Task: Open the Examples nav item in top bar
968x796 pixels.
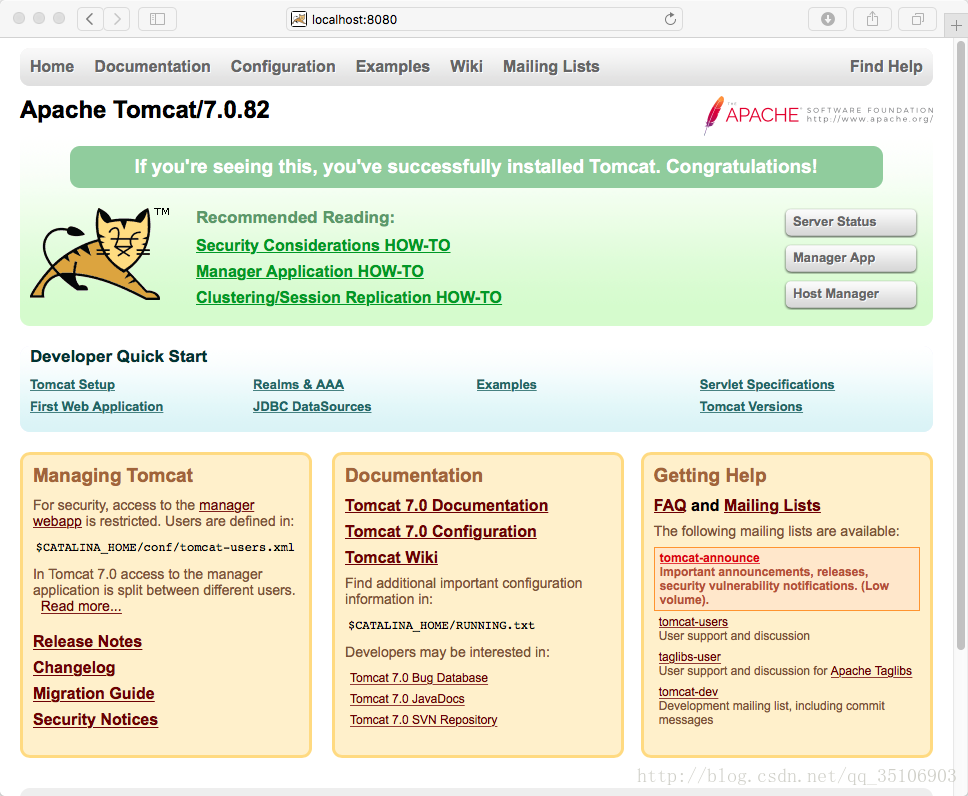Action: [393, 66]
